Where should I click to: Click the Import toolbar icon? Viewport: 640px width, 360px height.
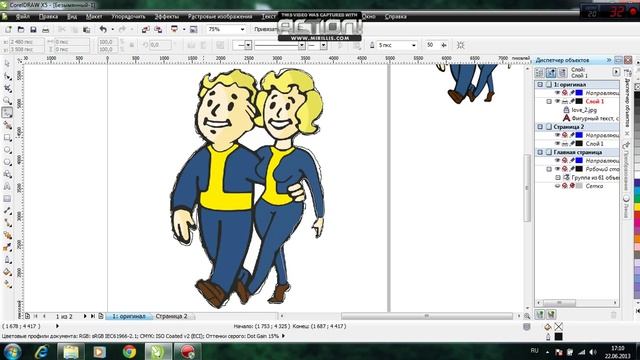pos(145,29)
